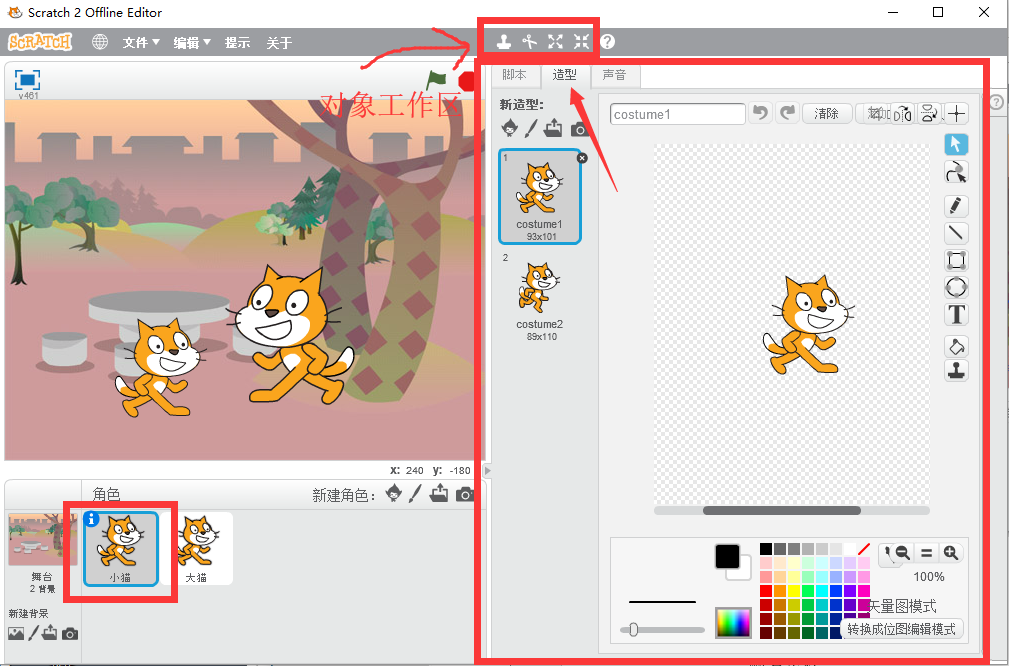
Task: Paint a new sprite
Action: tap(415, 494)
